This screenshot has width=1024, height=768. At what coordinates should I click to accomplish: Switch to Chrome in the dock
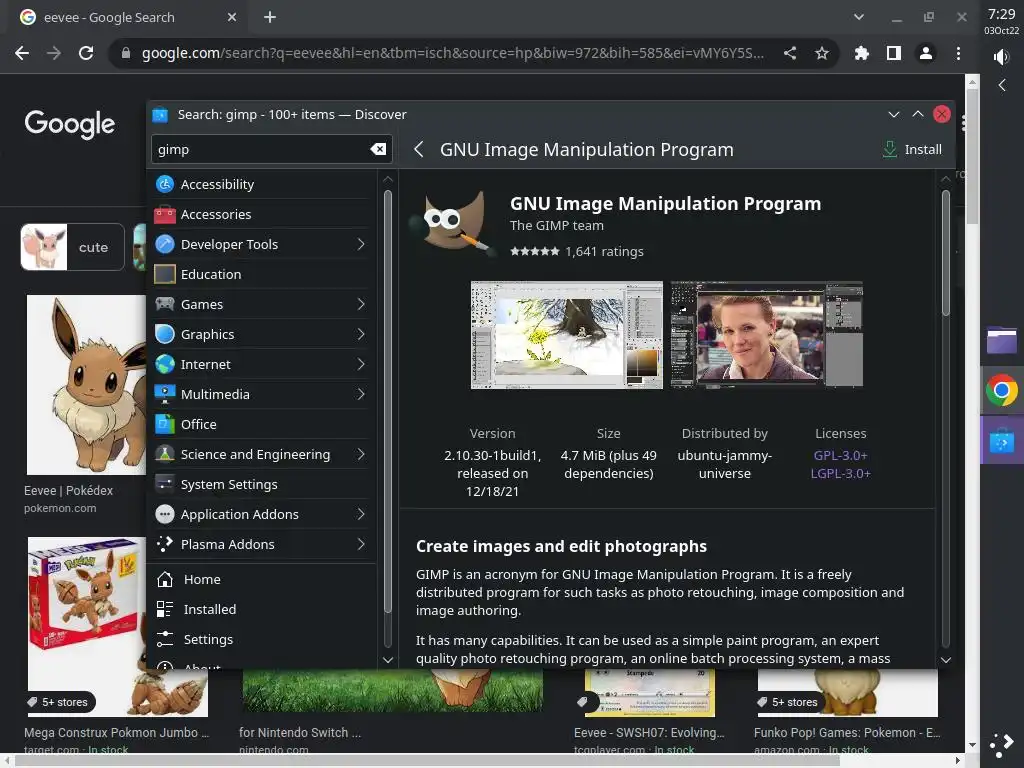click(1001, 391)
